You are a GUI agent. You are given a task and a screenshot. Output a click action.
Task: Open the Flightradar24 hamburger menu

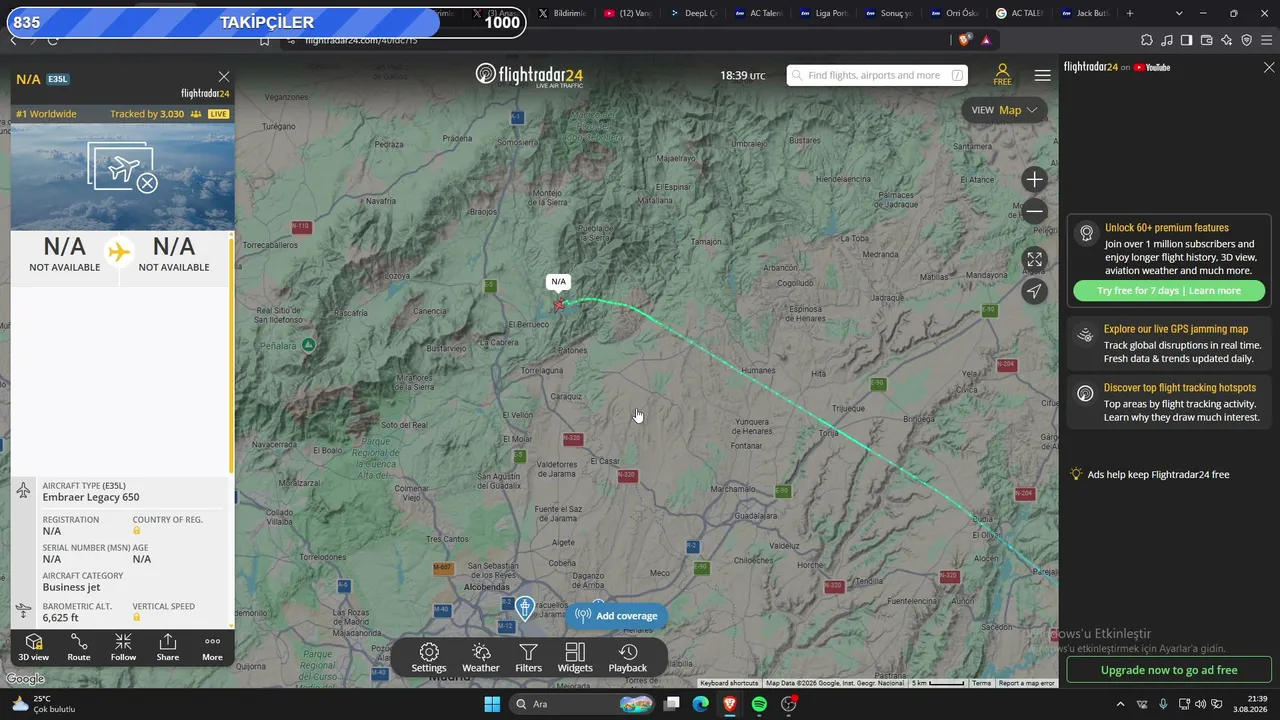[1042, 75]
